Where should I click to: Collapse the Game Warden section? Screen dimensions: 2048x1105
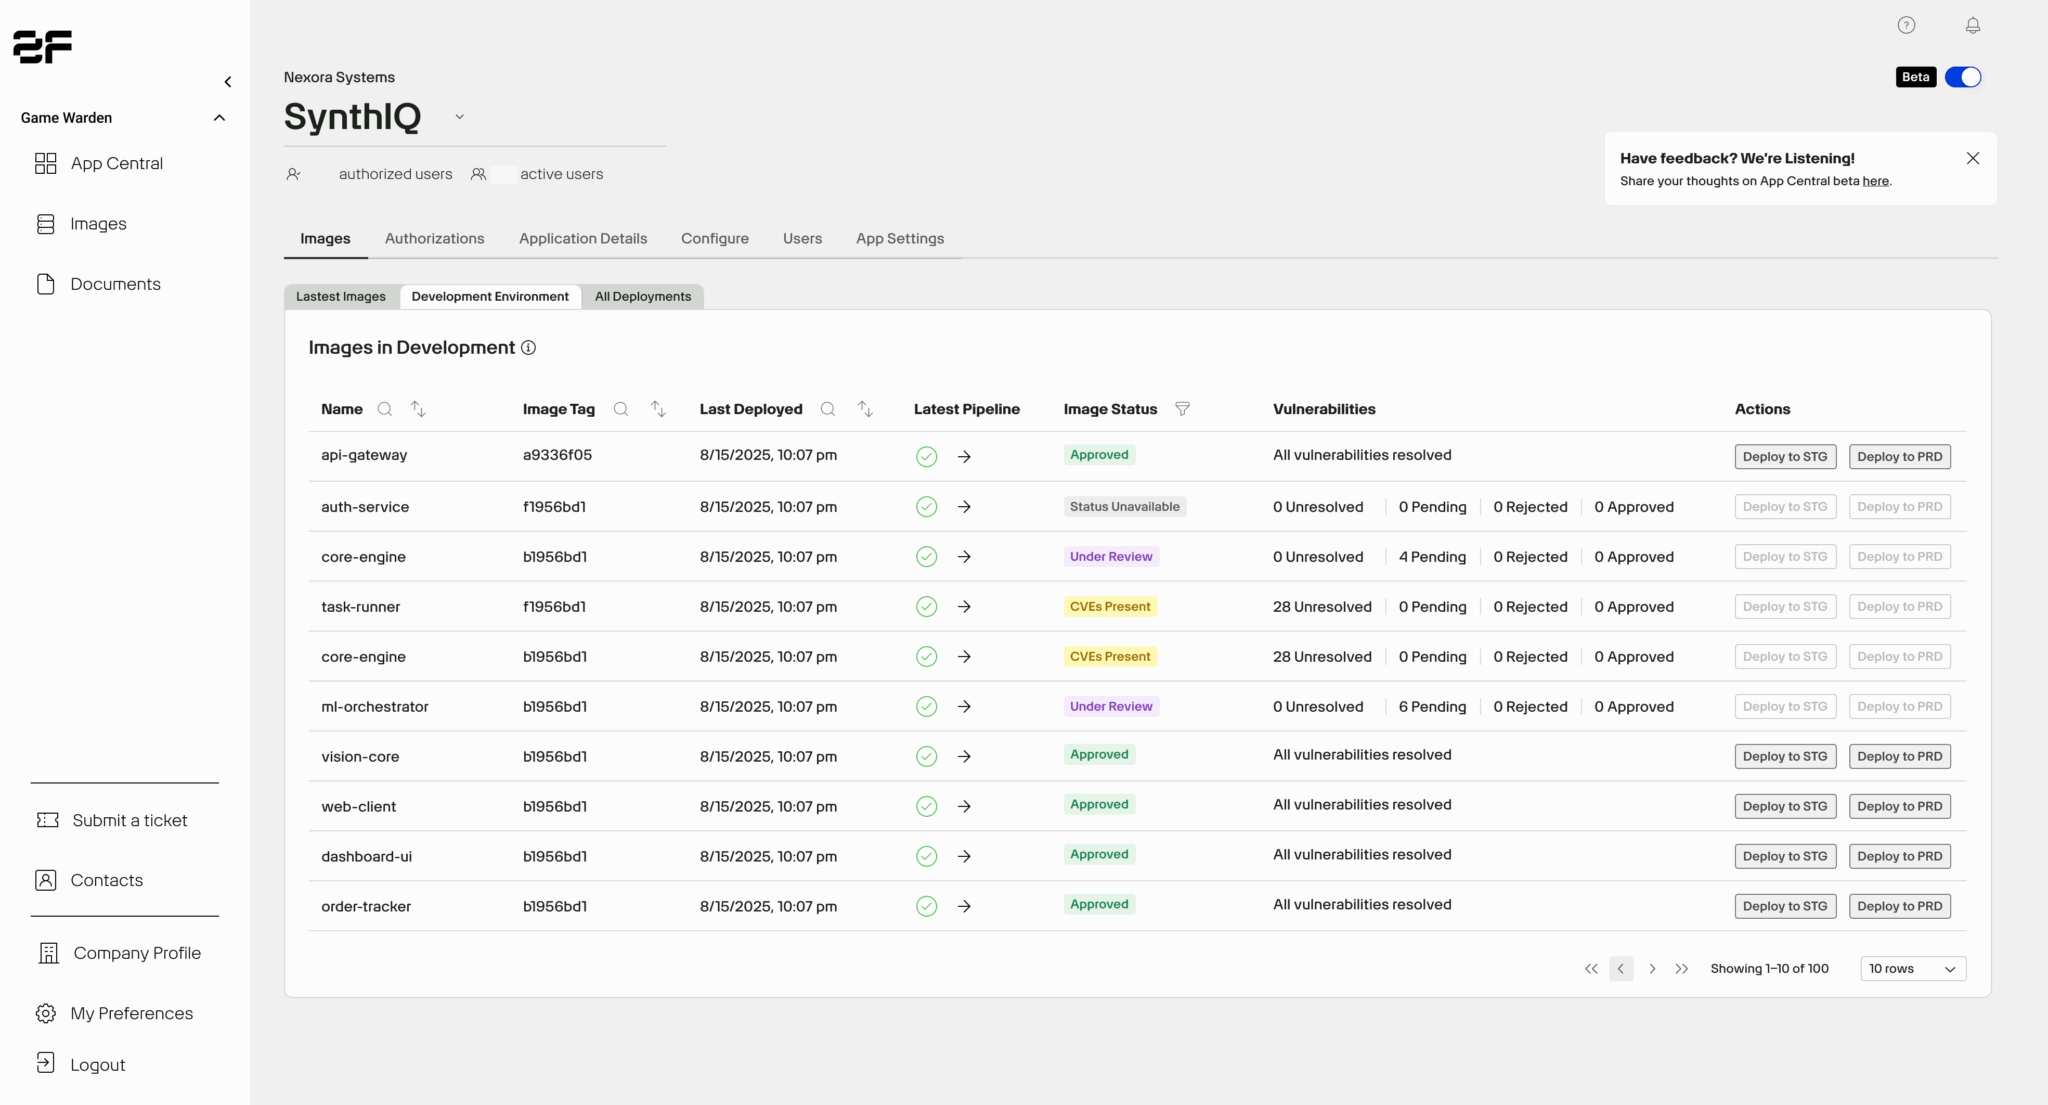(219, 118)
